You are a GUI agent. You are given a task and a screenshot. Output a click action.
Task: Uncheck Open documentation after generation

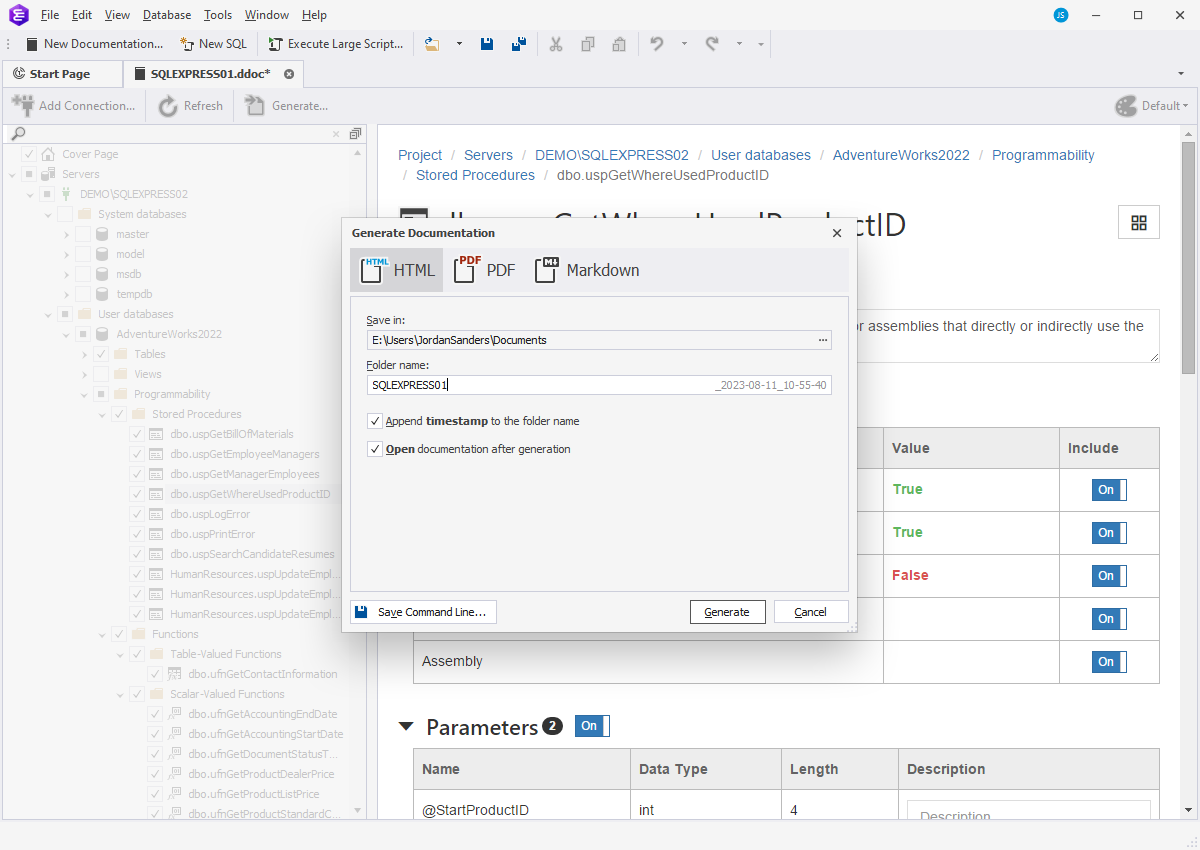(x=375, y=449)
